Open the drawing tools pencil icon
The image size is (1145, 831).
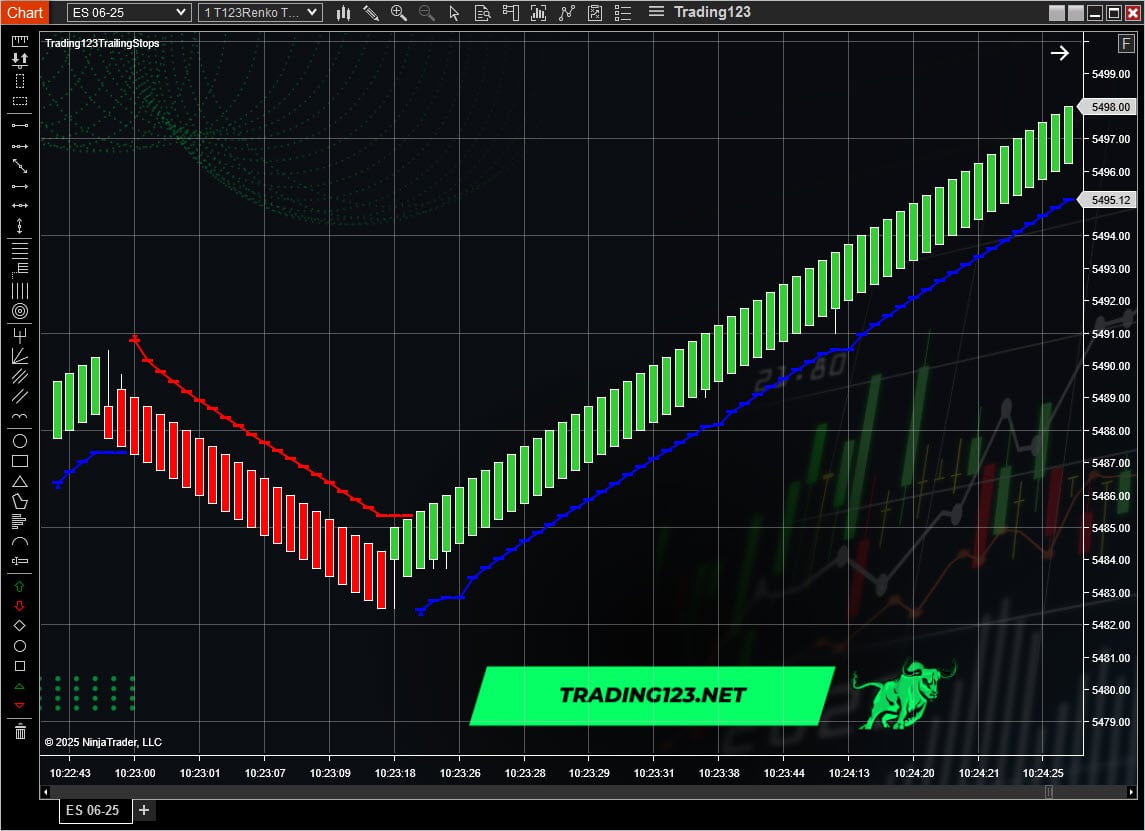[x=371, y=13]
